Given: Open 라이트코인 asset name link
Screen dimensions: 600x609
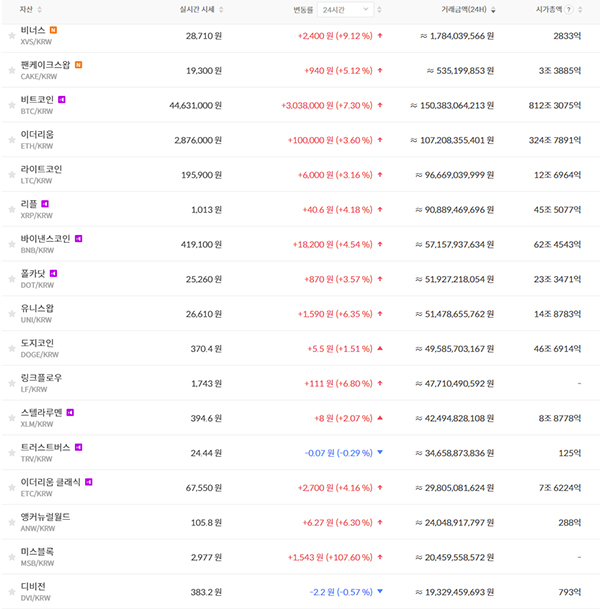Looking at the screenshot, I should tap(41, 169).
